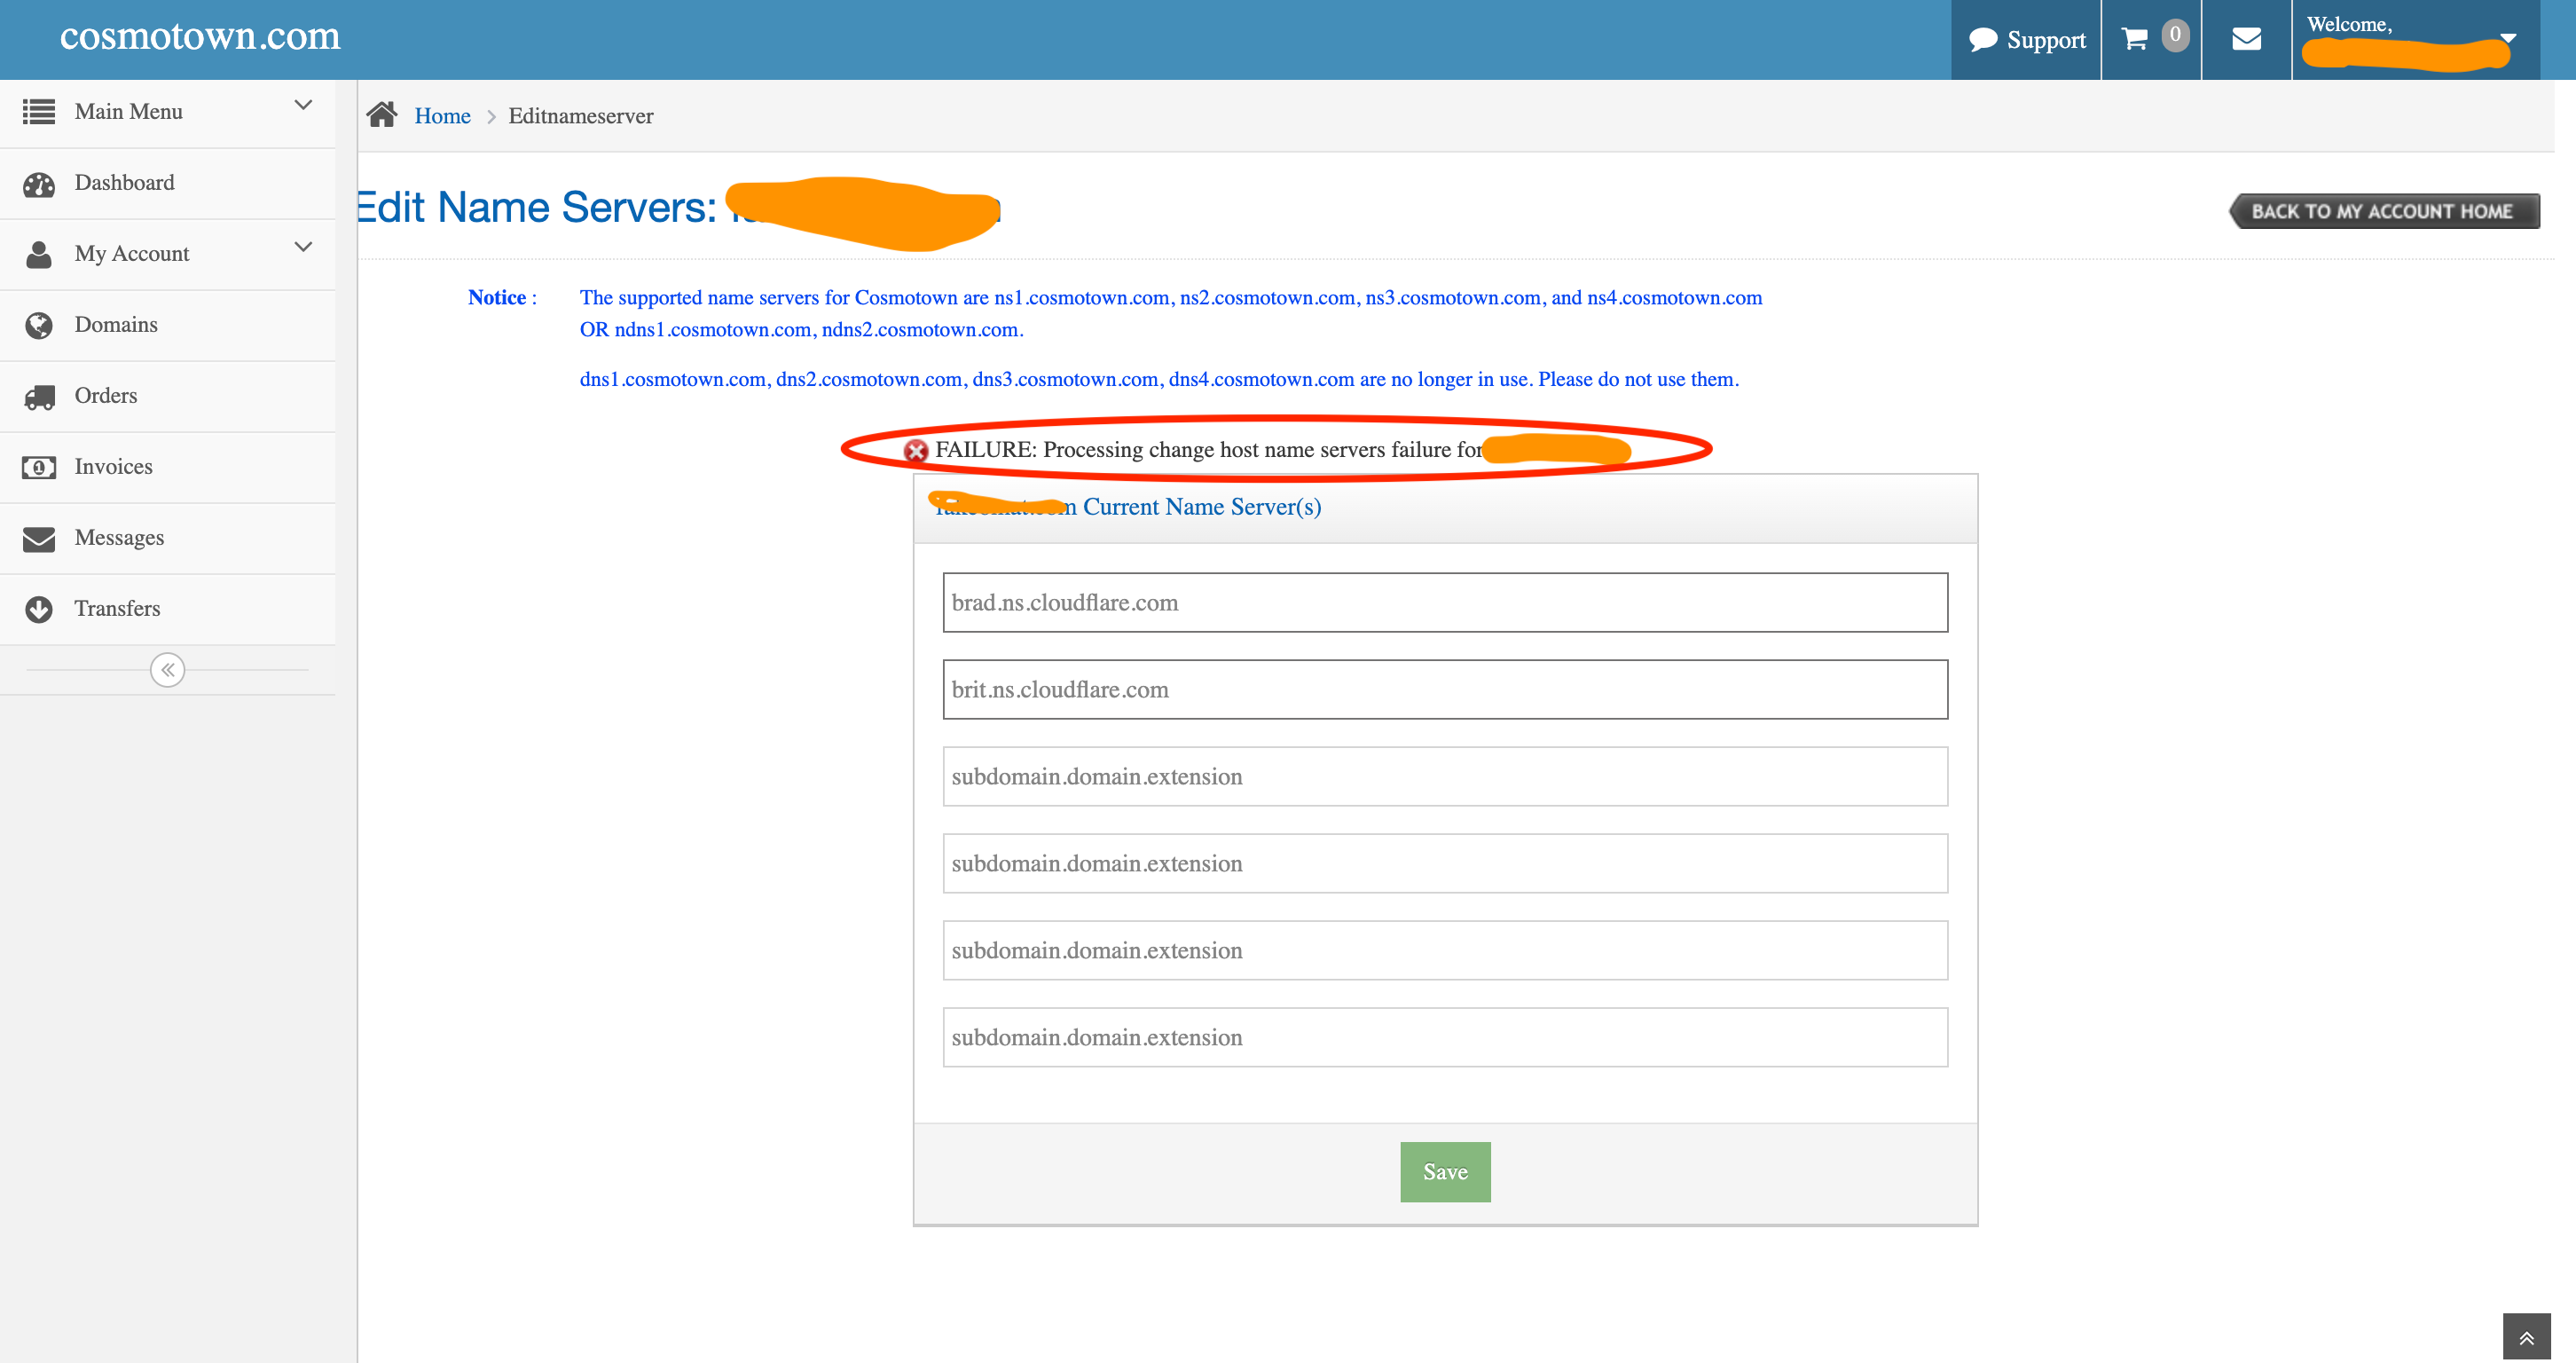
Task: Open Messages in the sidebar
Action: click(x=119, y=538)
